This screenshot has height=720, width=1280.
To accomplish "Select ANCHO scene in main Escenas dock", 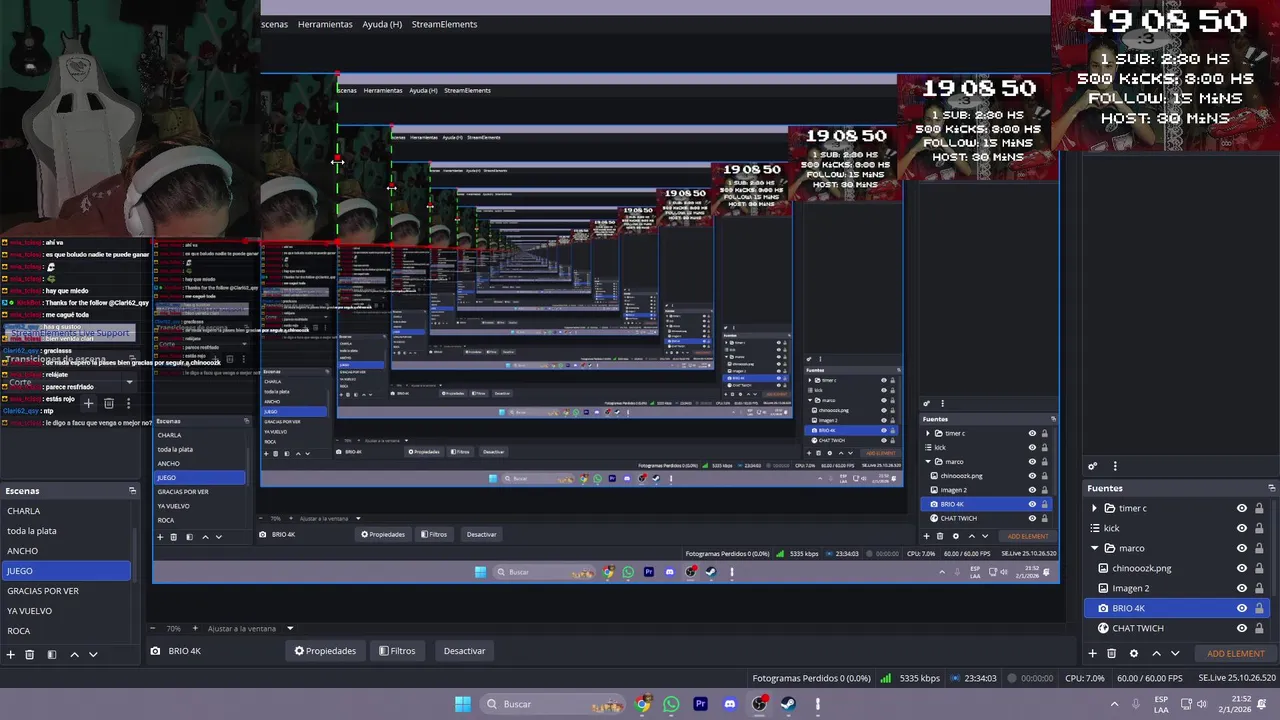I will click(66, 551).
